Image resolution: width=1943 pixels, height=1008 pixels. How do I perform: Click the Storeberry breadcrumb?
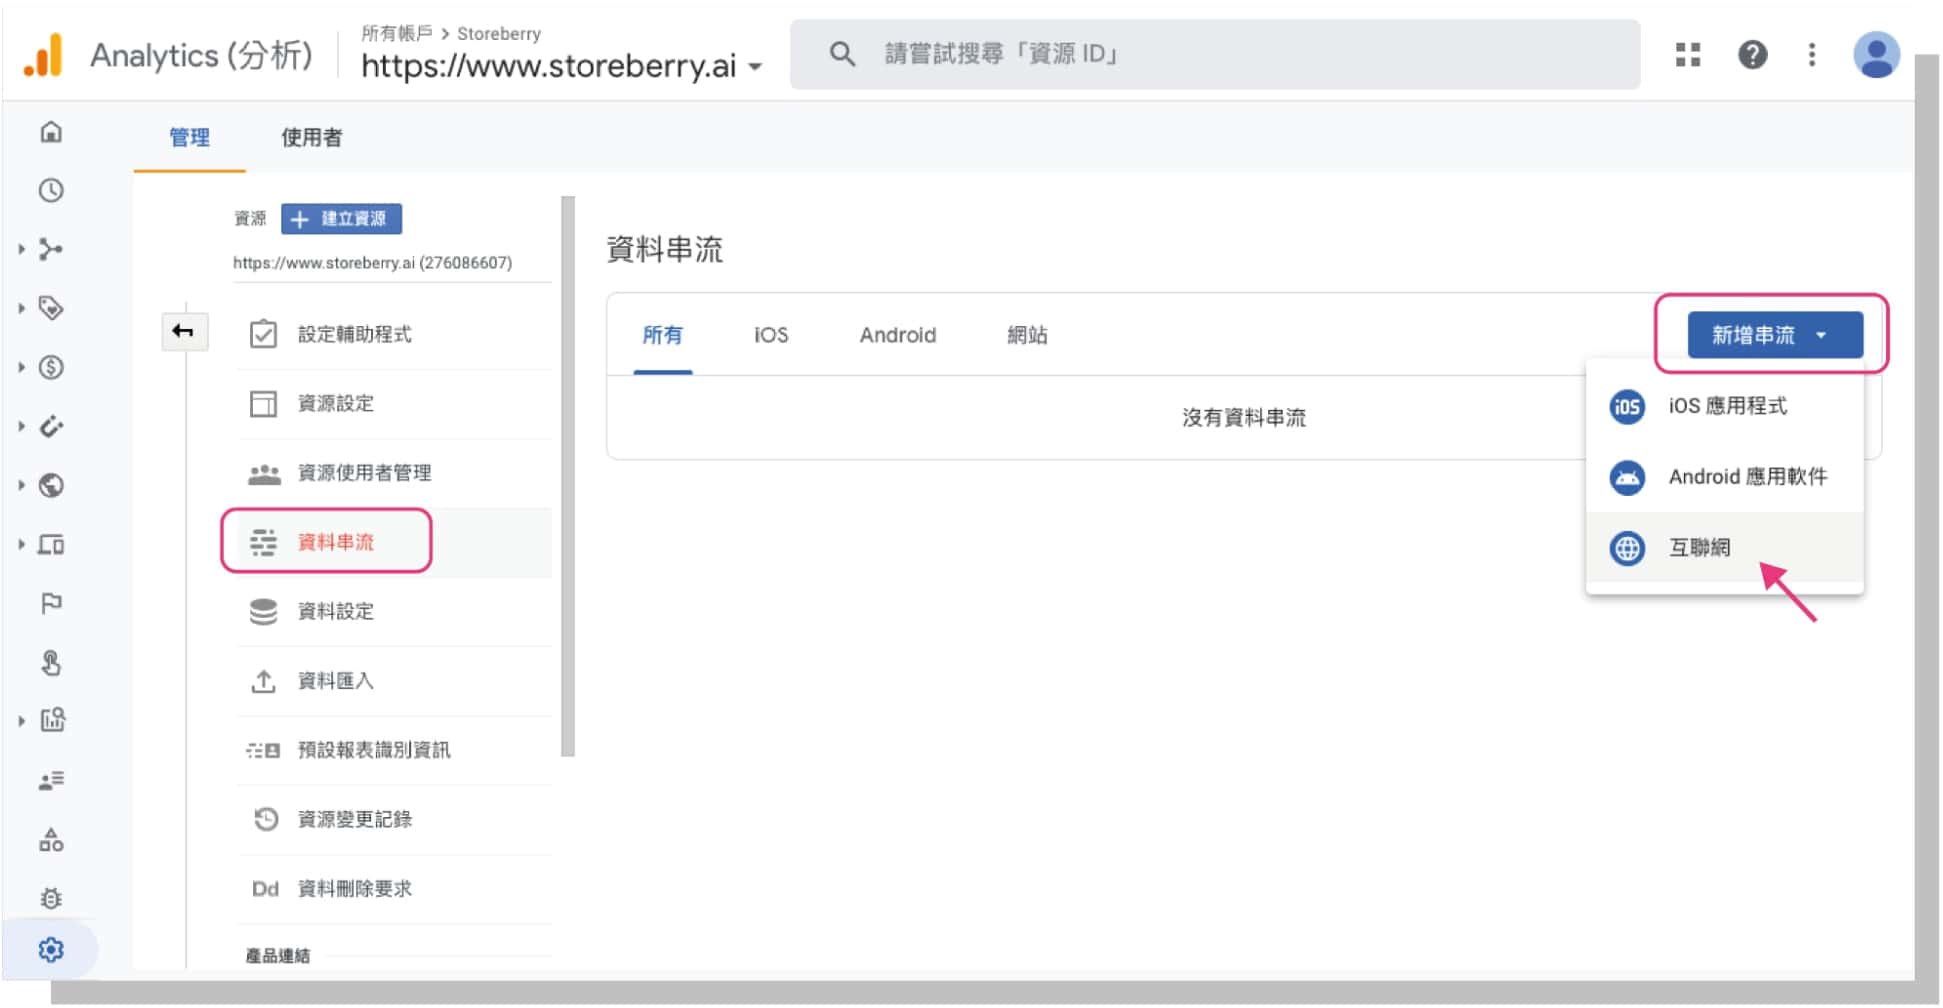498,33
